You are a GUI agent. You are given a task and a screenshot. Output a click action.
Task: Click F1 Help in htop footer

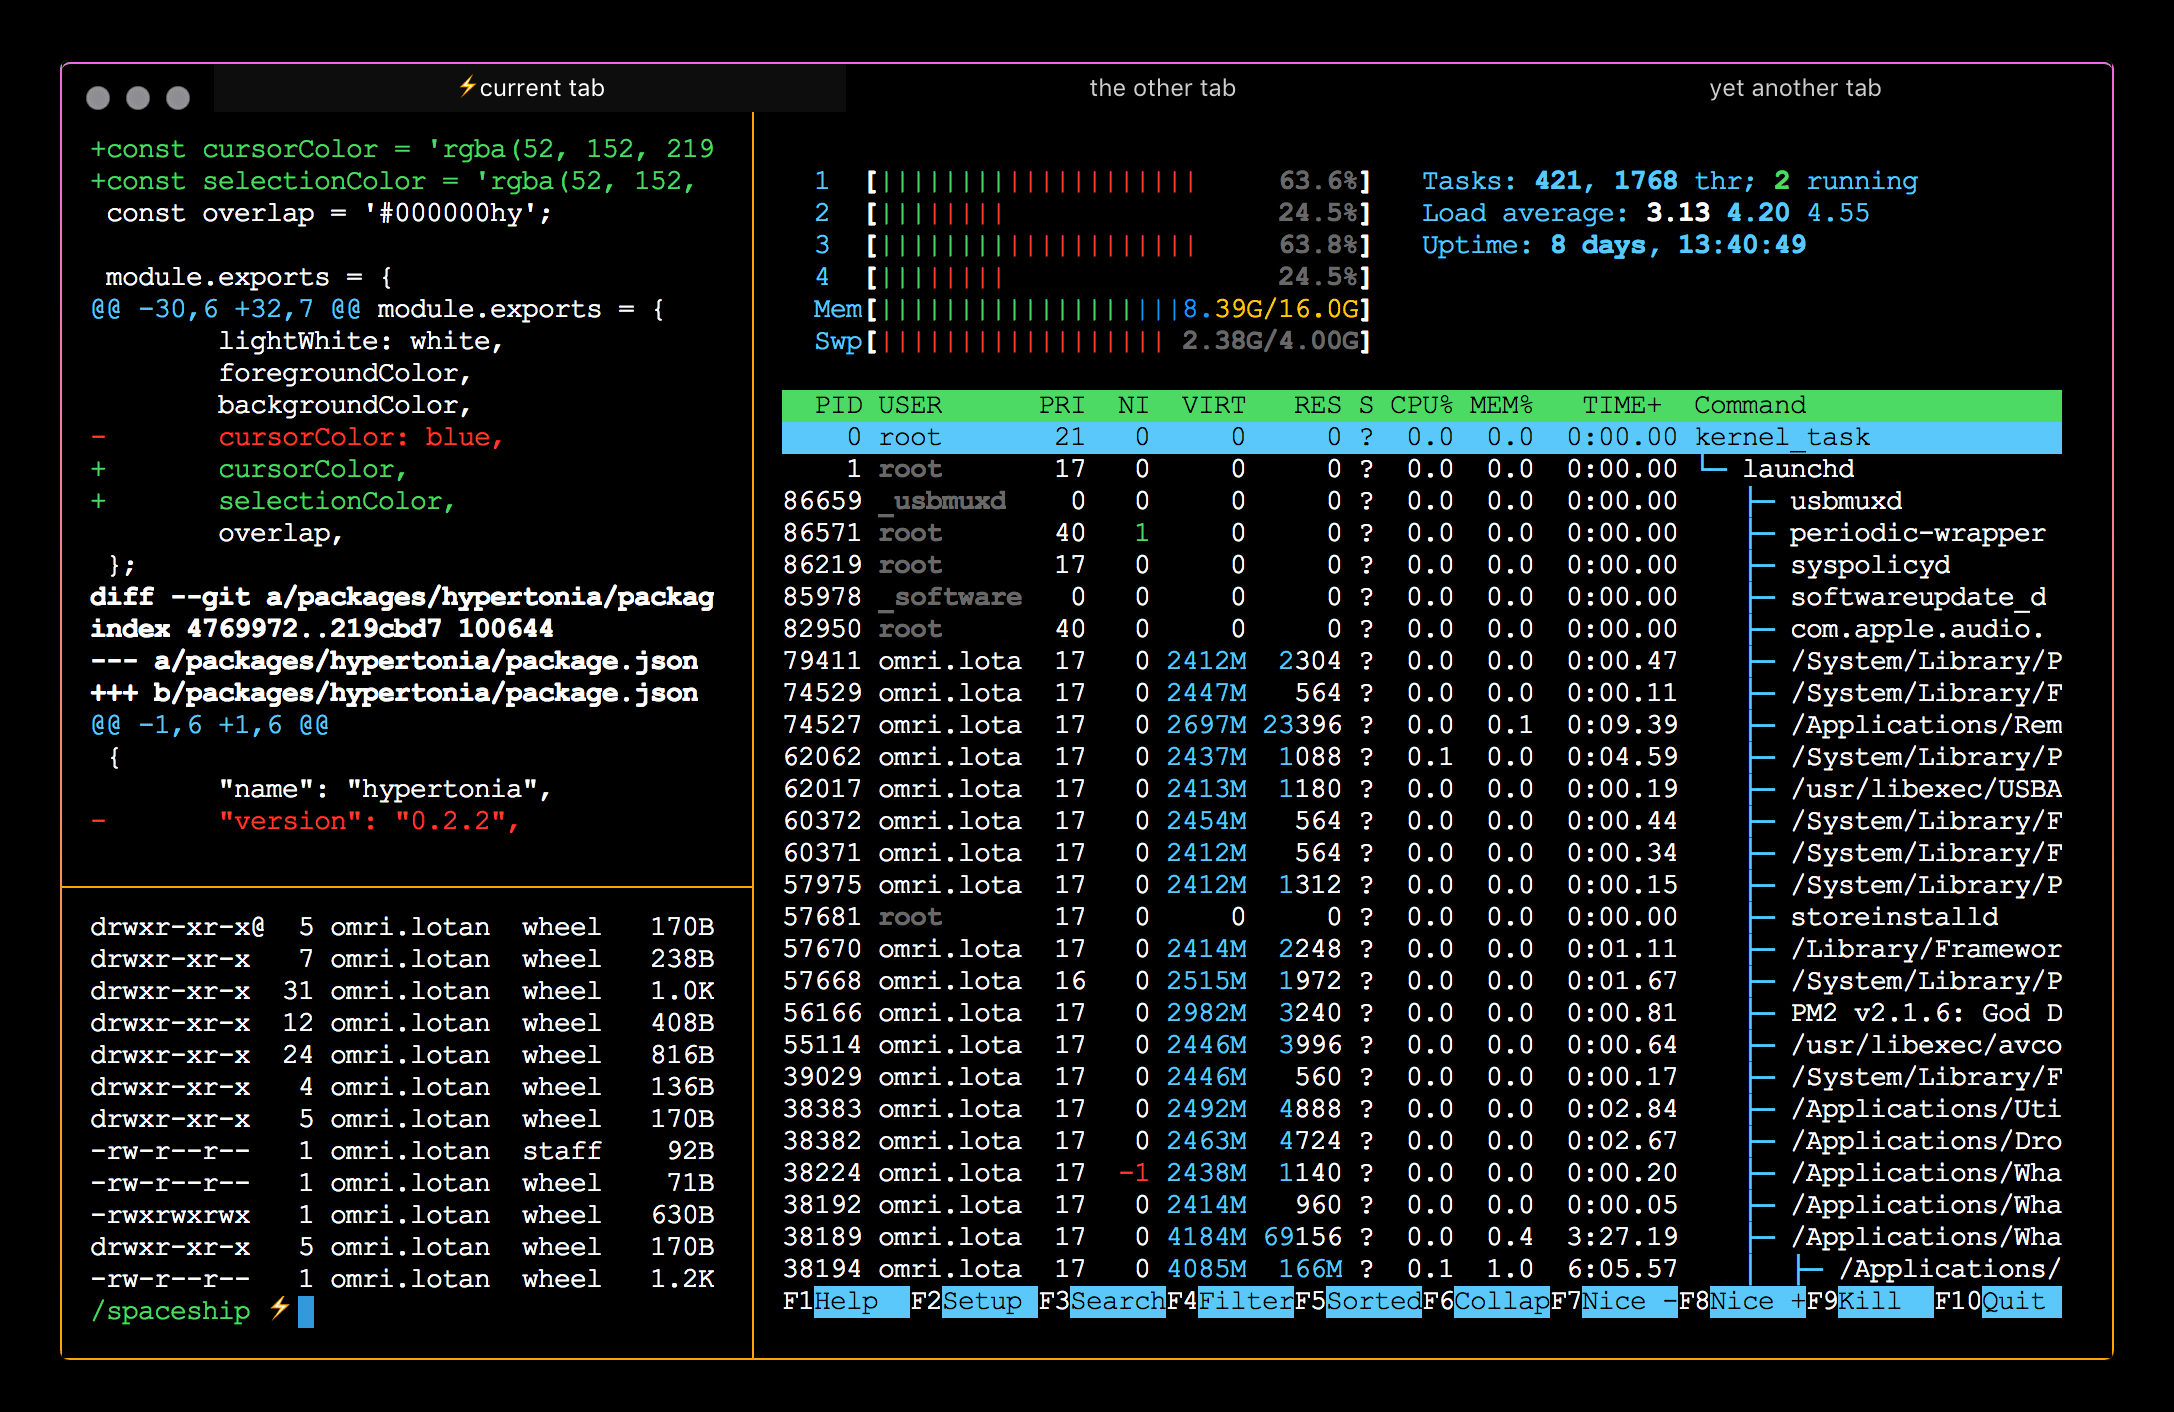(x=846, y=1301)
